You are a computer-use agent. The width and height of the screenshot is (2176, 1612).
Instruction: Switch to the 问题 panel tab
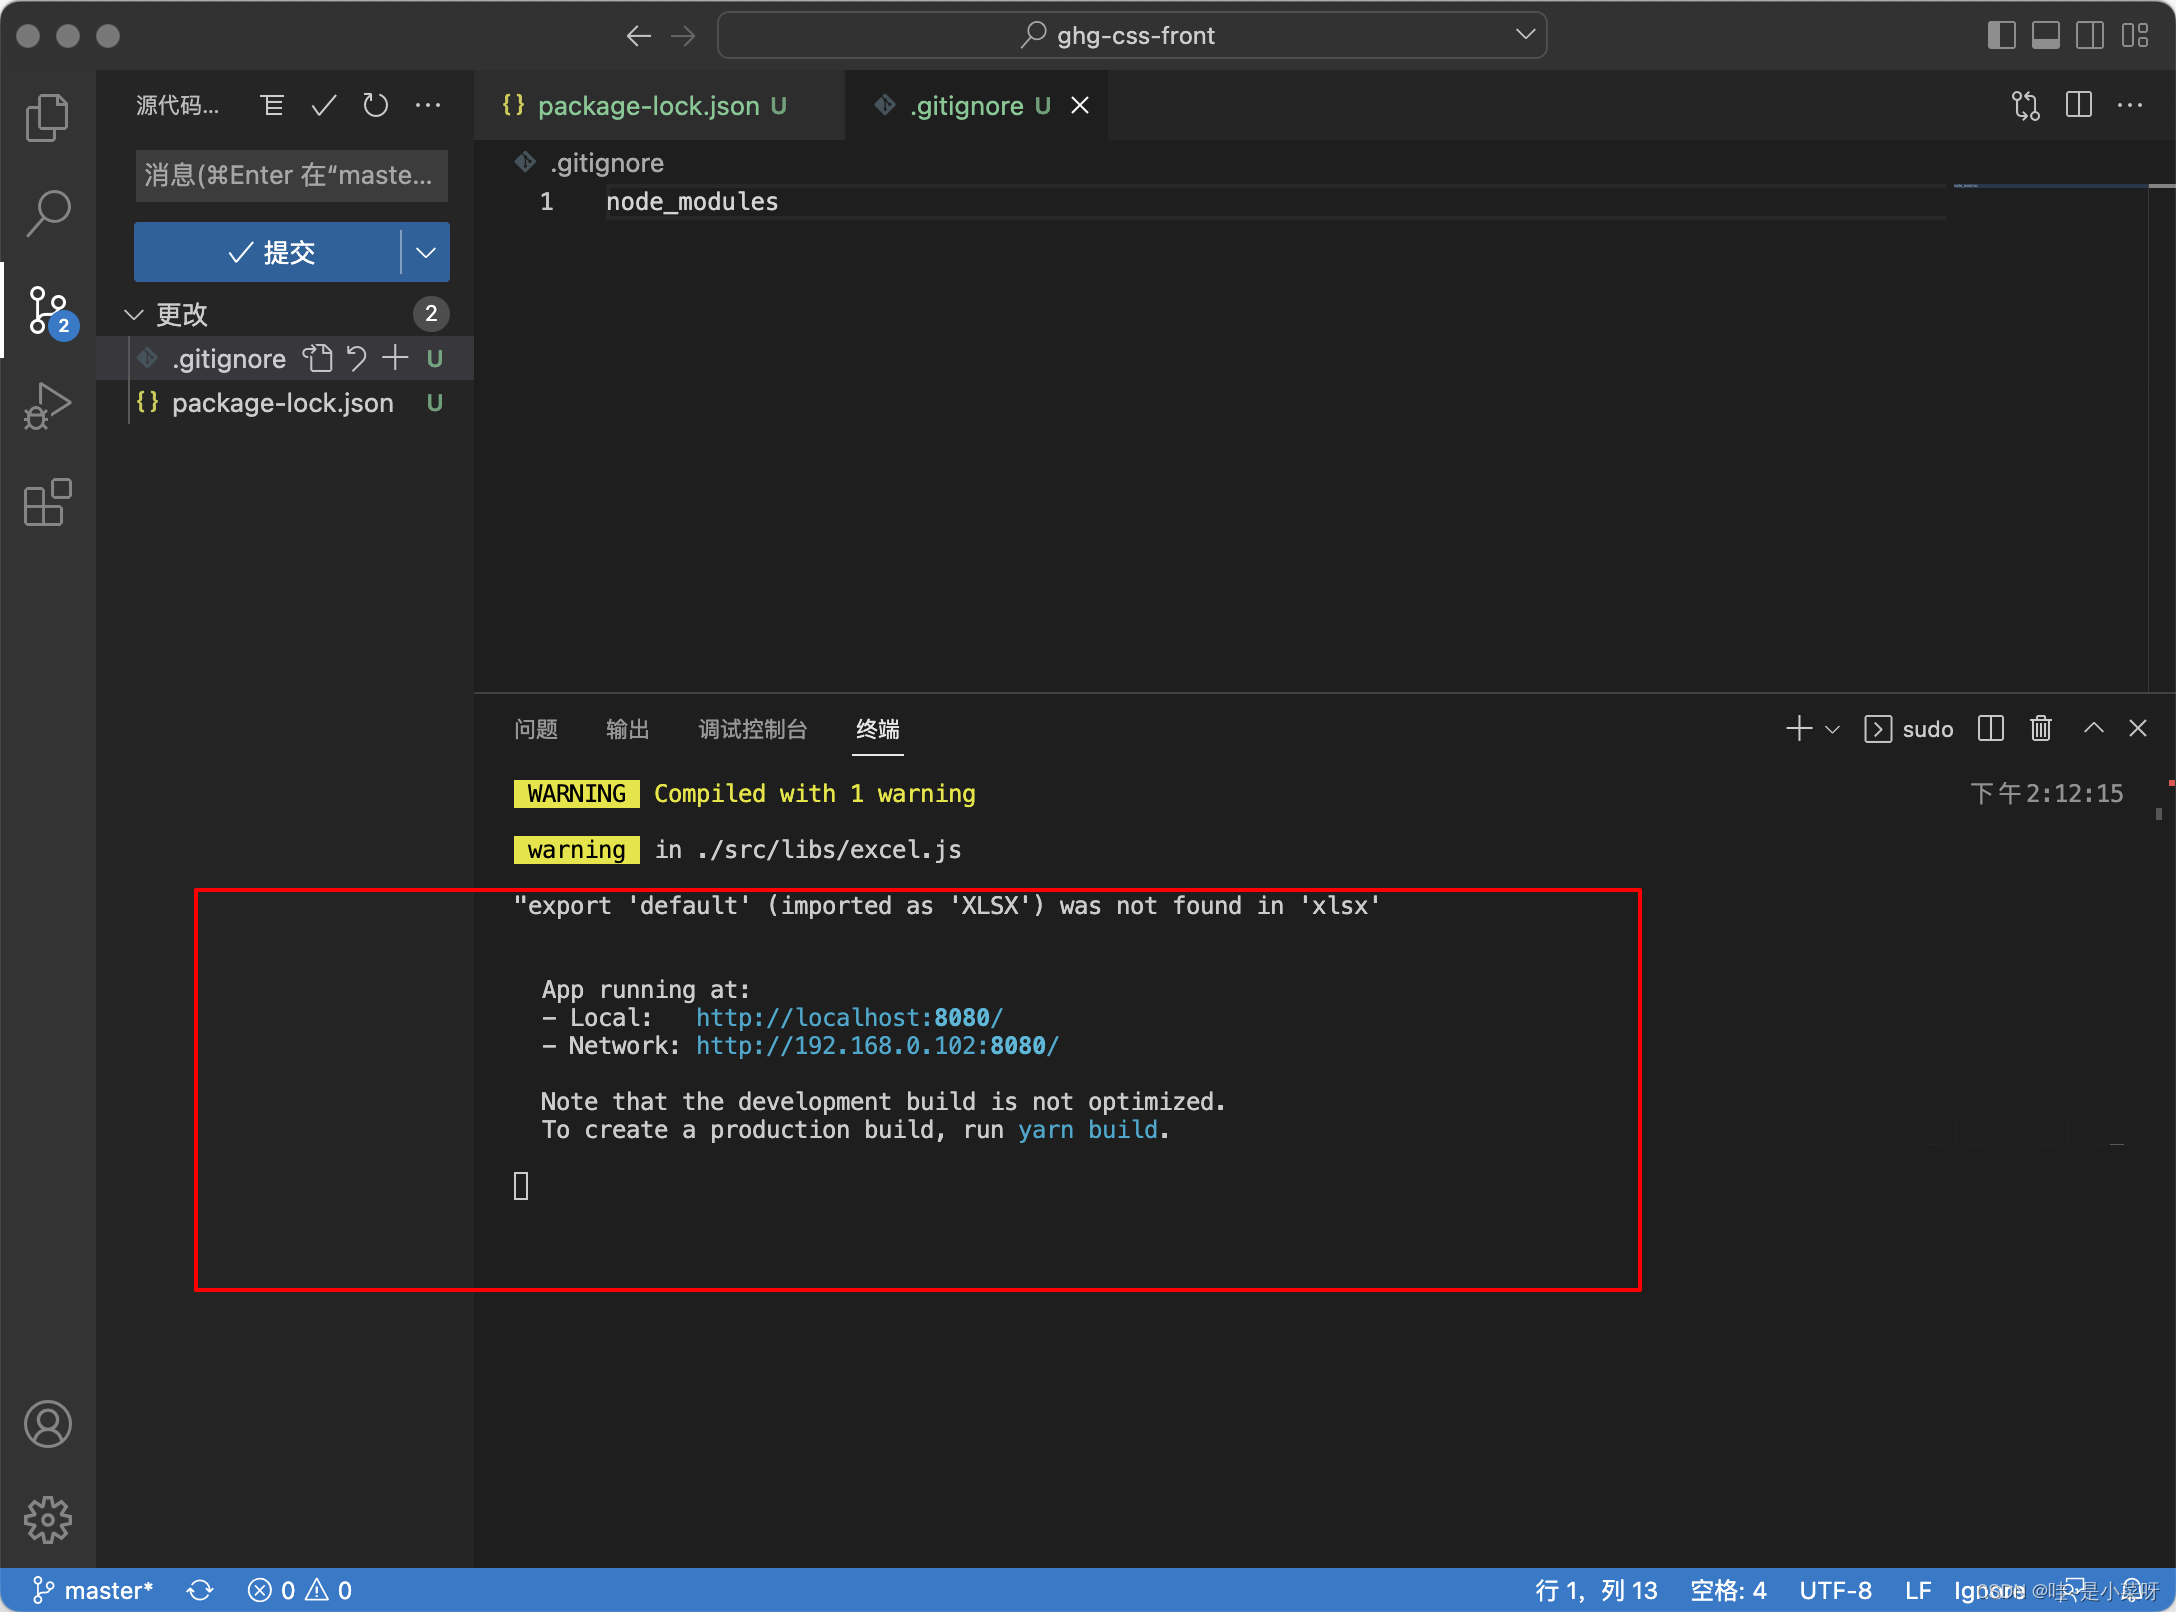(536, 729)
